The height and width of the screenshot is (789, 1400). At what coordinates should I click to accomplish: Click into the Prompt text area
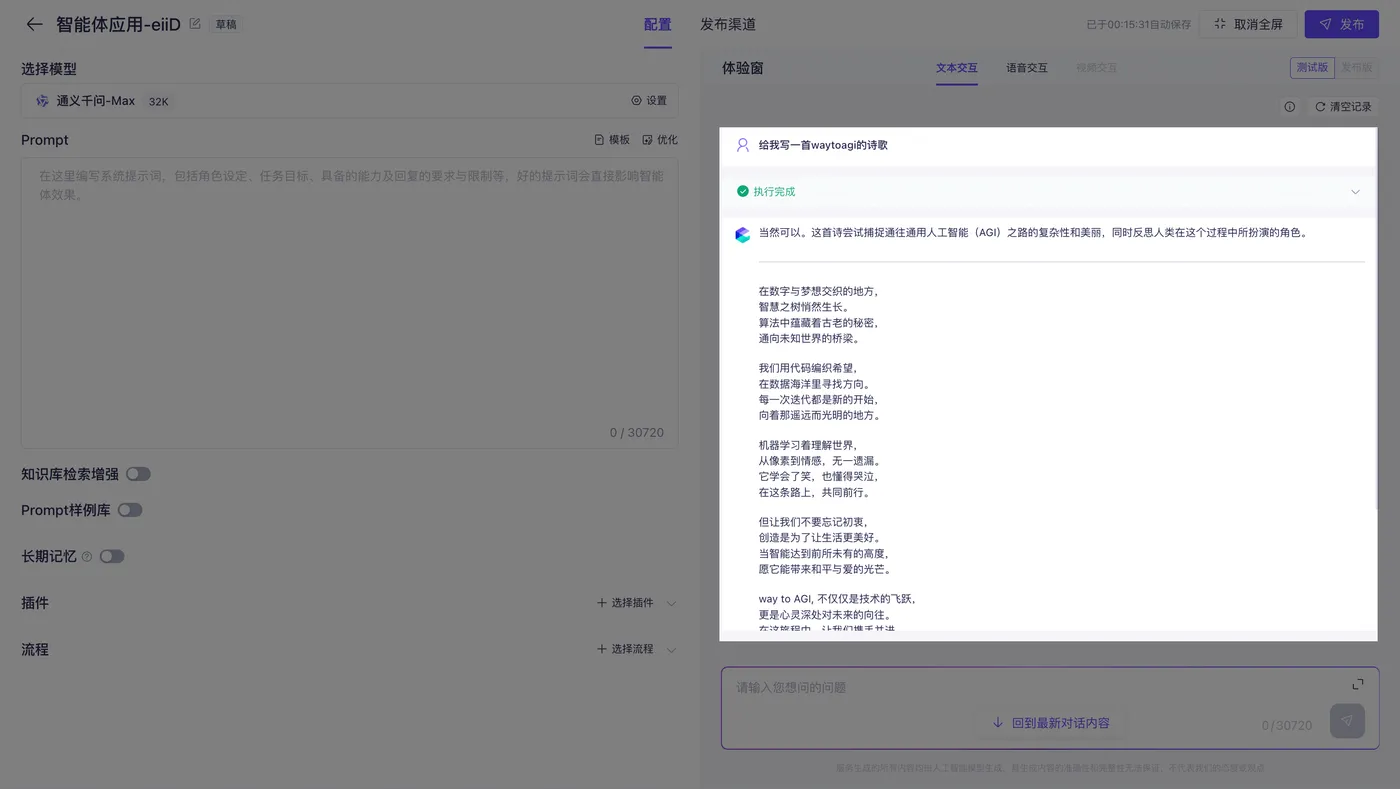(x=349, y=302)
